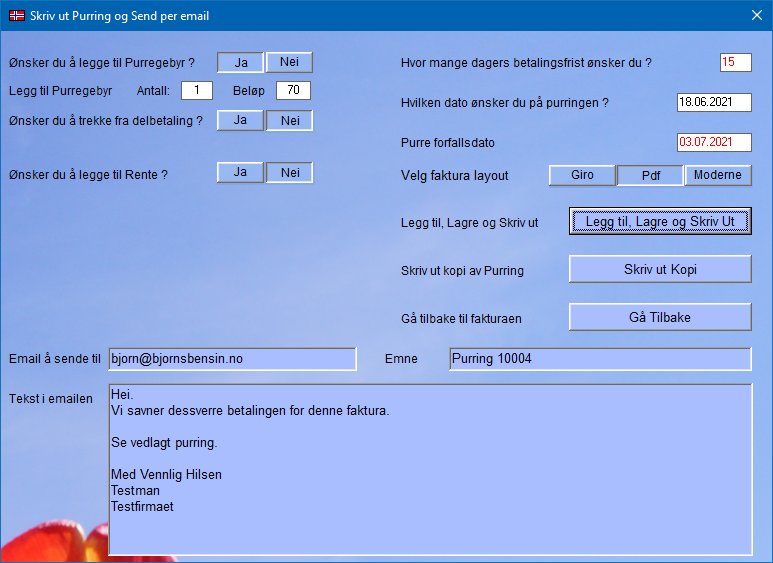Click Legg til, Lagre og Skriv Ut button
The width and height of the screenshot is (773, 563).
(660, 221)
